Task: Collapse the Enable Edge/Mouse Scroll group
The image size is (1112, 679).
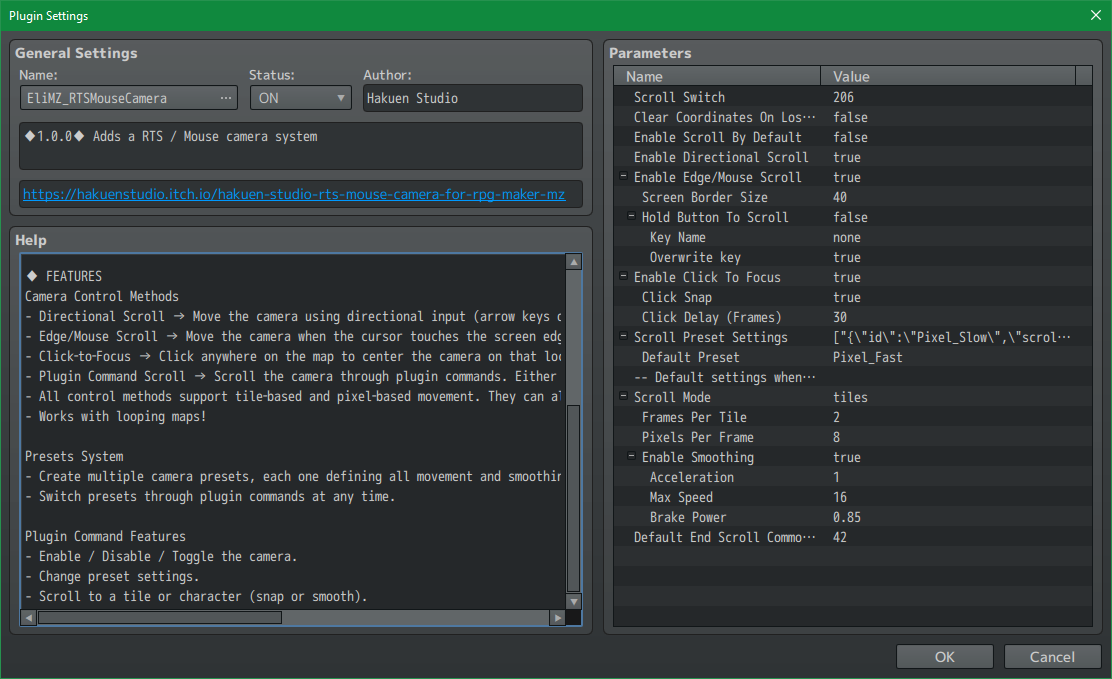Action: point(624,177)
